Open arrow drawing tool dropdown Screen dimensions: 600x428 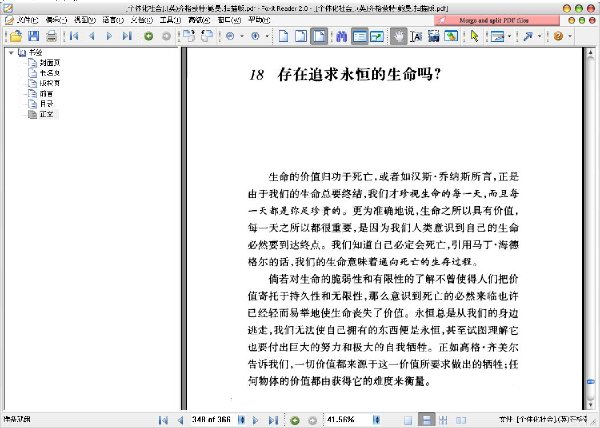[x=540, y=36]
